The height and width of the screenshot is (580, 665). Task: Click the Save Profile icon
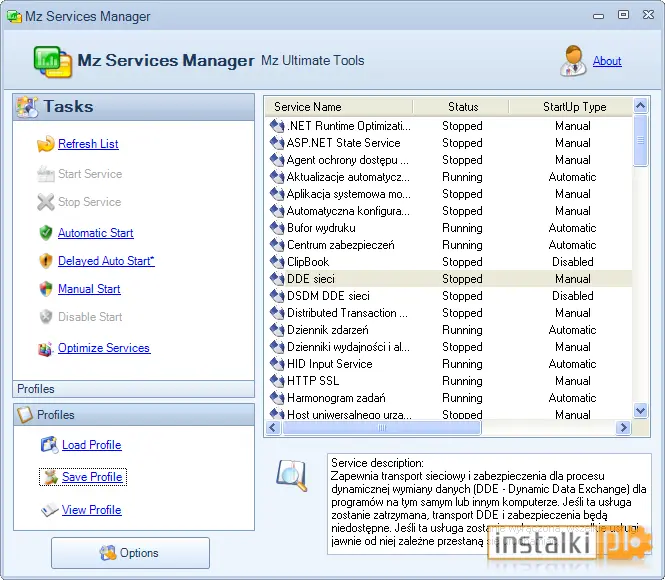tap(50, 477)
